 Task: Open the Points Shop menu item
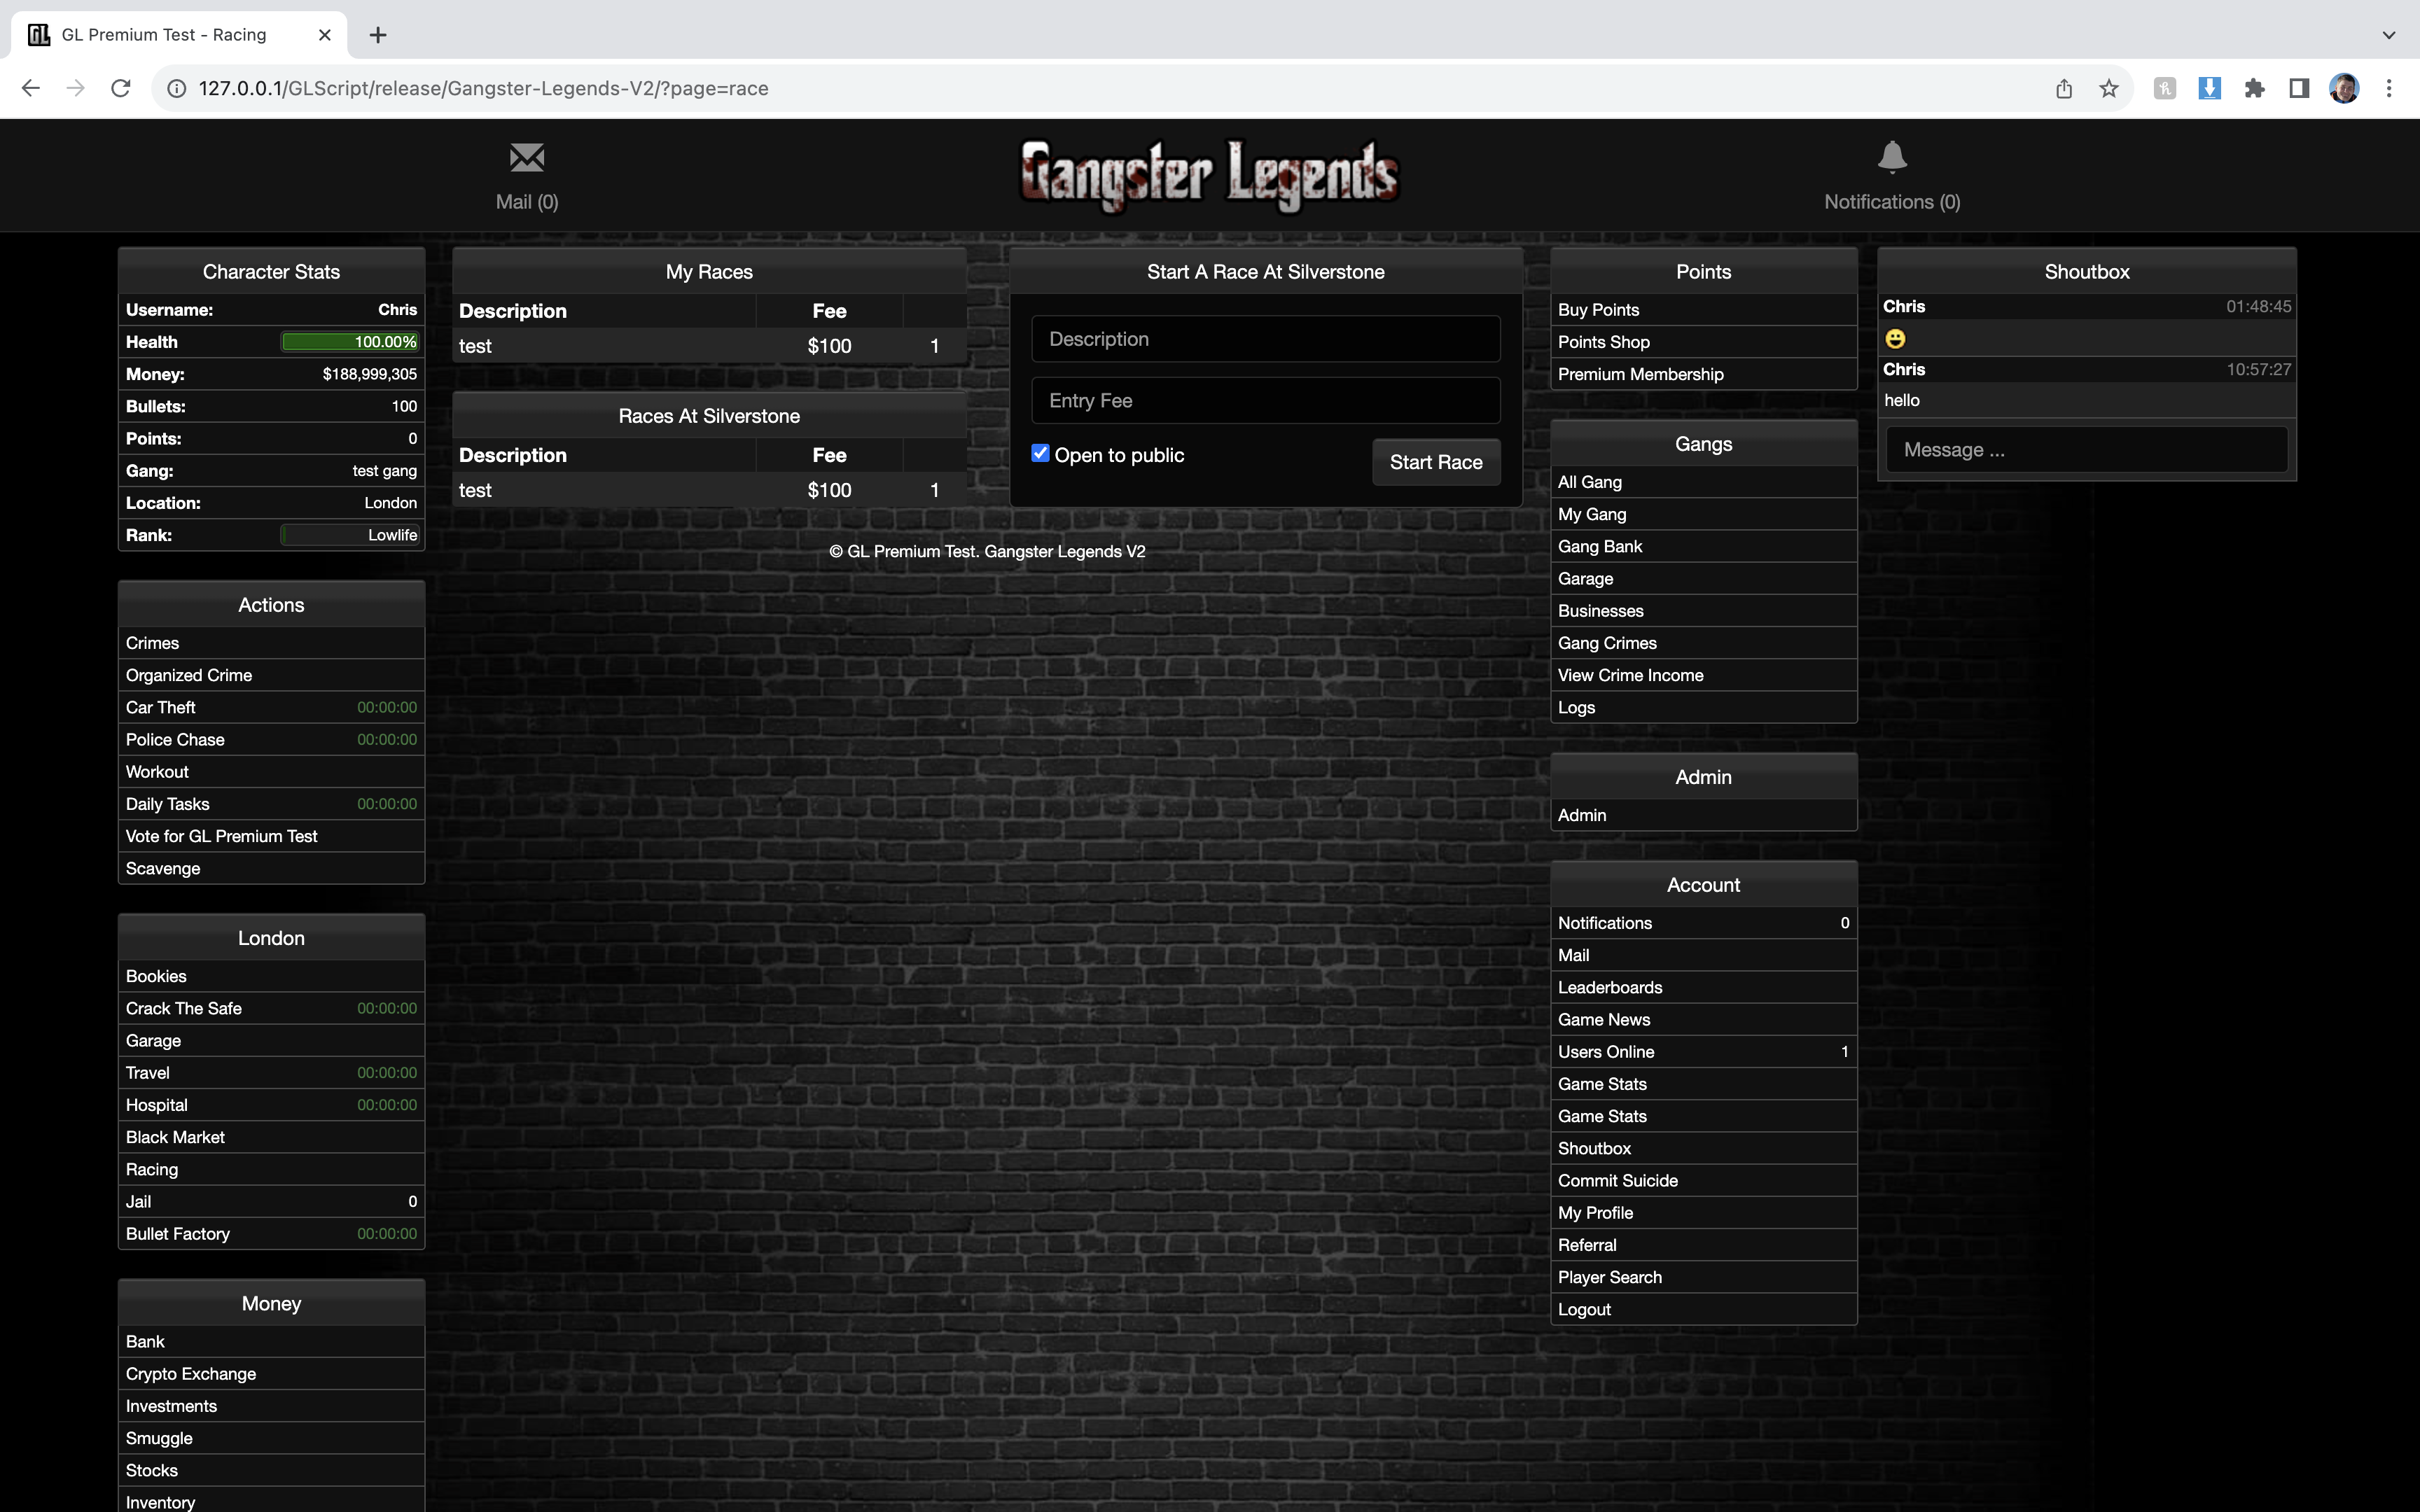(x=1603, y=342)
